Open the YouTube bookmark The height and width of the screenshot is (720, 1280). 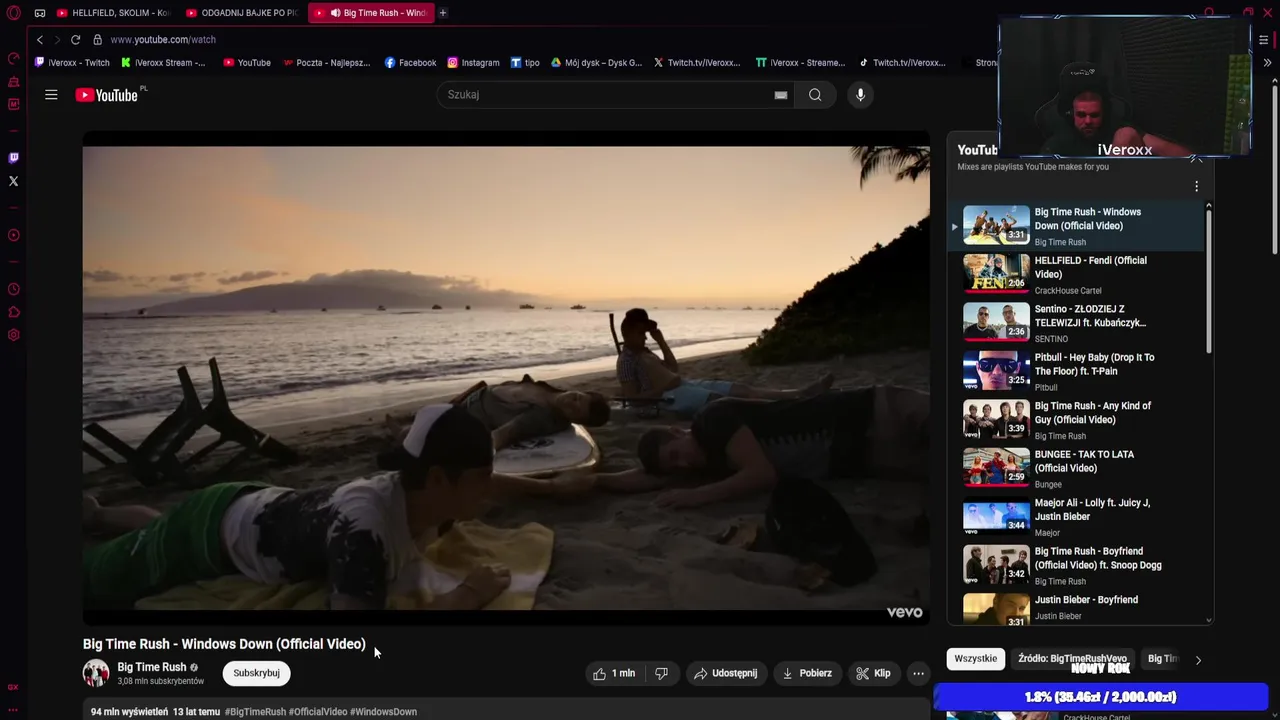point(247,62)
